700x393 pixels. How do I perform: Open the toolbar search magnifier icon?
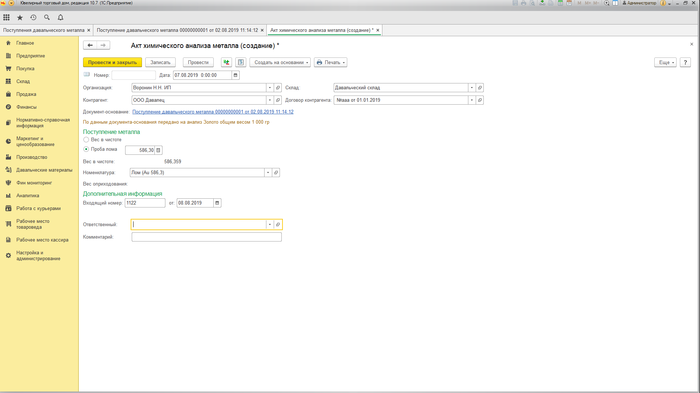[47, 17]
